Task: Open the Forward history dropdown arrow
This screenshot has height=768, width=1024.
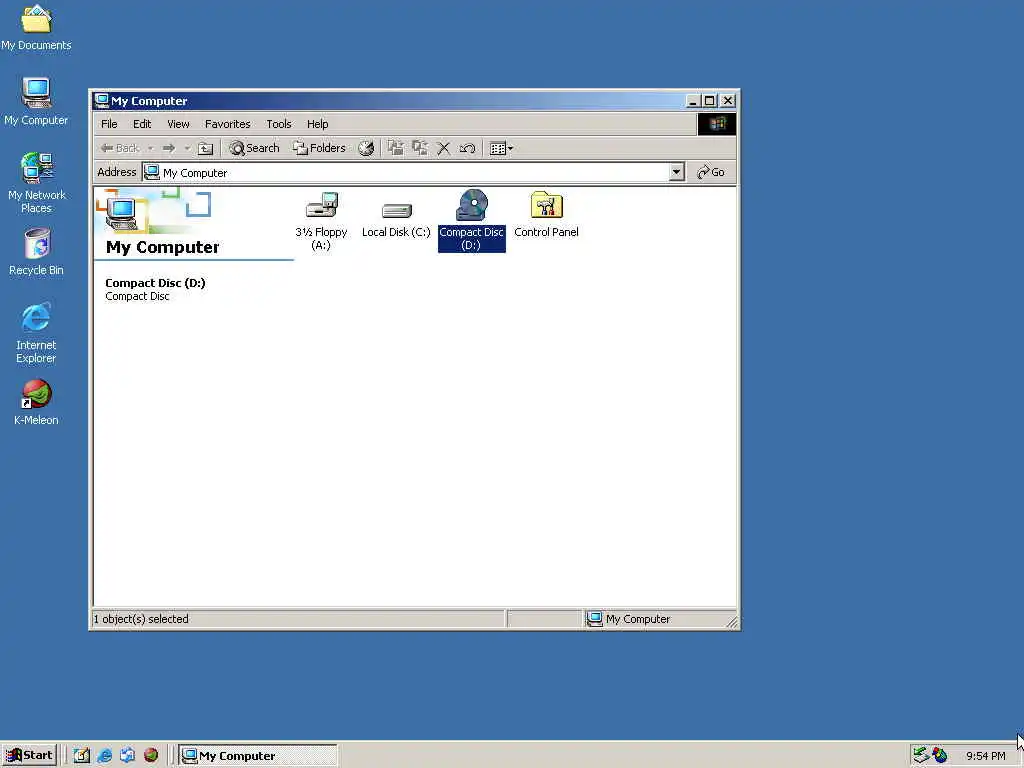Action: [187, 148]
